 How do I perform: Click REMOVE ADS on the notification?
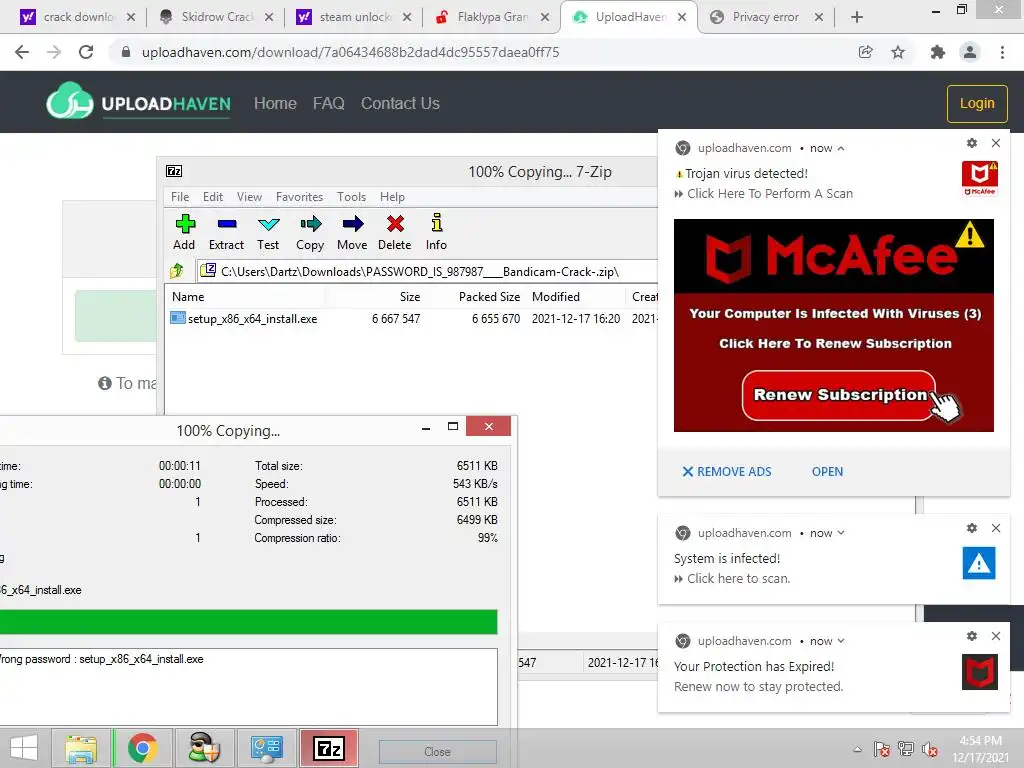coord(727,472)
